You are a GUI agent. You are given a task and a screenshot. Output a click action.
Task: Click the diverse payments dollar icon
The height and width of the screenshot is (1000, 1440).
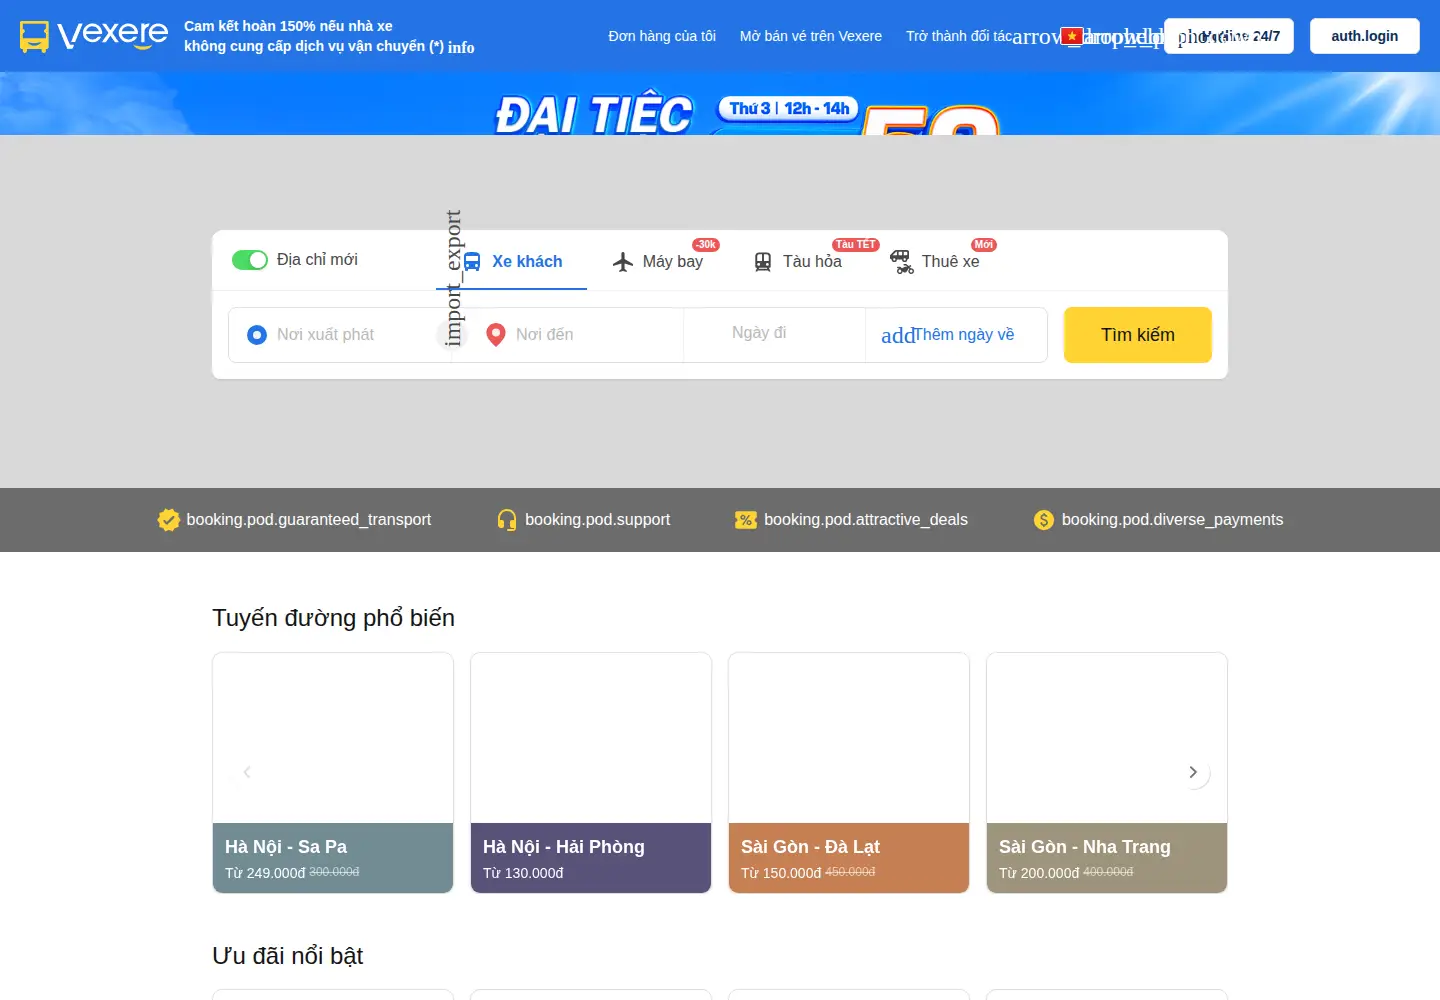[1044, 520]
